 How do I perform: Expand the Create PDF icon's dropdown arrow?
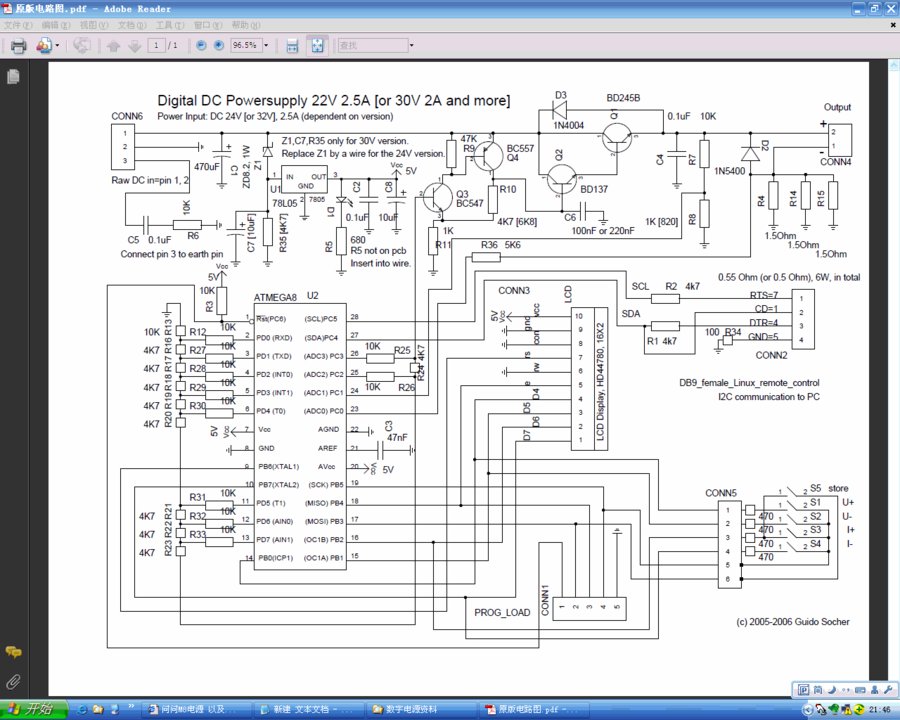58,45
